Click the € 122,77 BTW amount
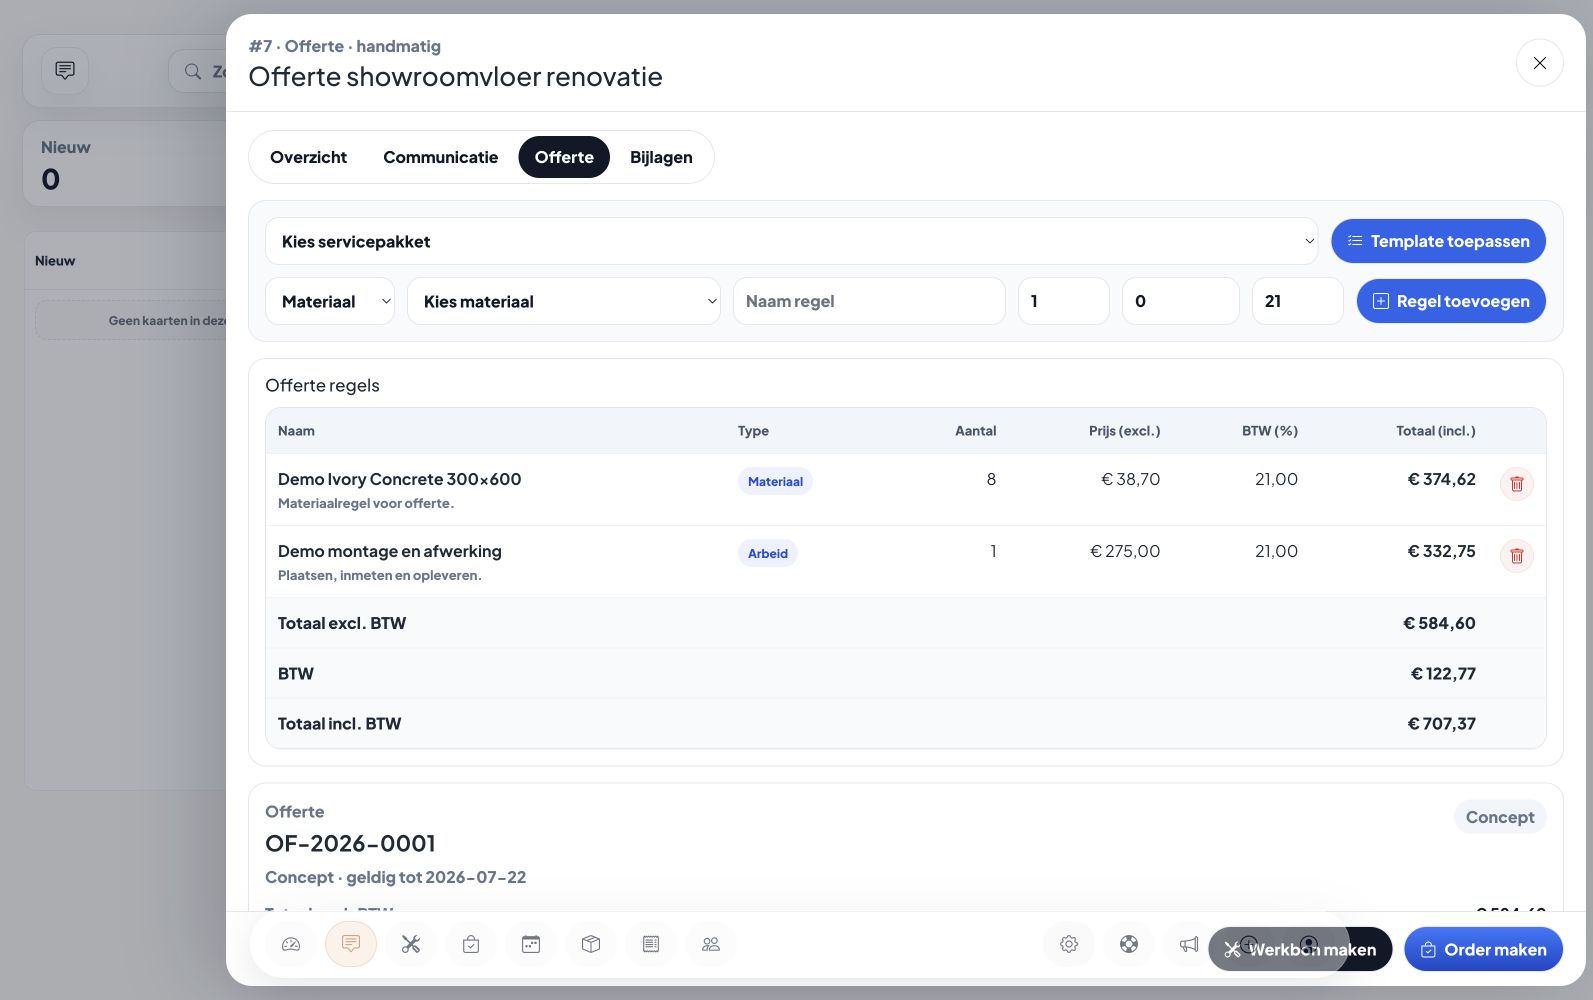Image resolution: width=1593 pixels, height=1000 pixels. (1443, 674)
